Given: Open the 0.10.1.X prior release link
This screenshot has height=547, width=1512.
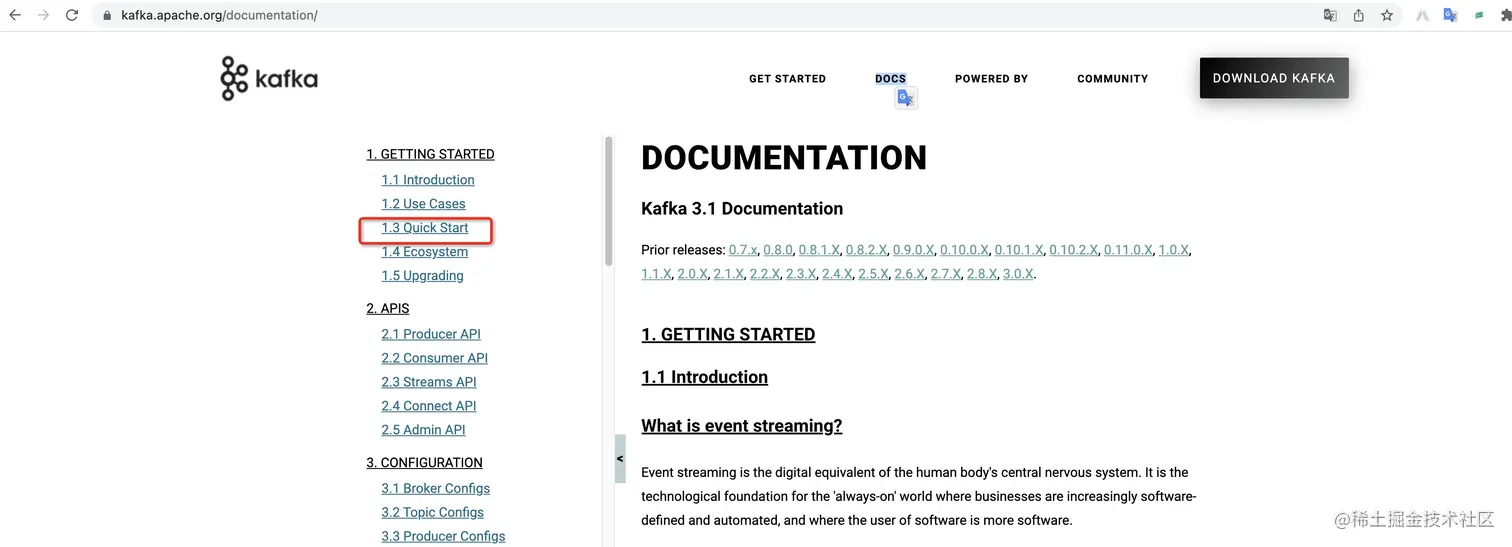Looking at the screenshot, I should pyautogui.click(x=1019, y=250).
